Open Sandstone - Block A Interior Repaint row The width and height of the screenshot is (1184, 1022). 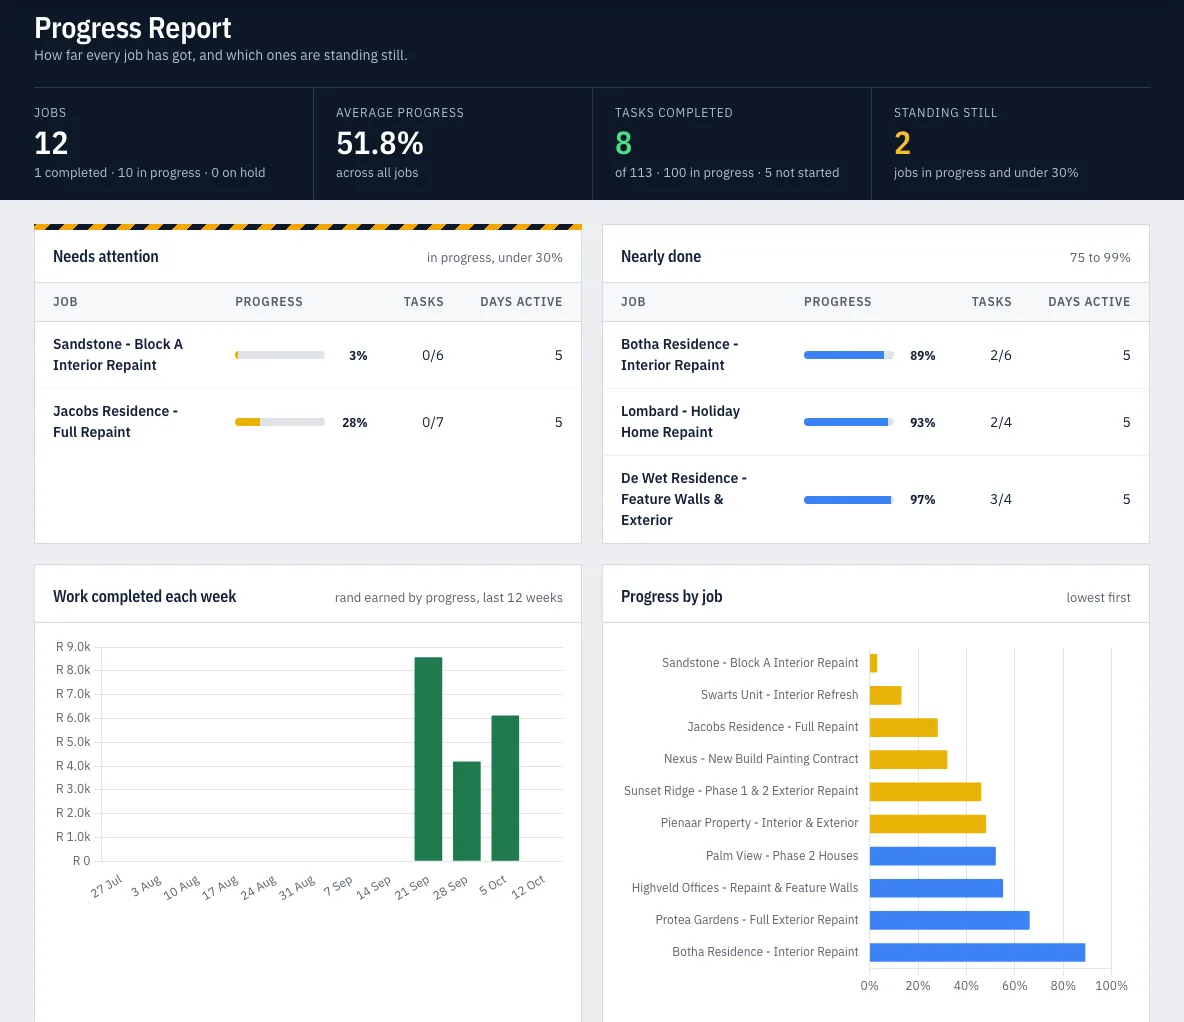pyautogui.click(x=307, y=355)
